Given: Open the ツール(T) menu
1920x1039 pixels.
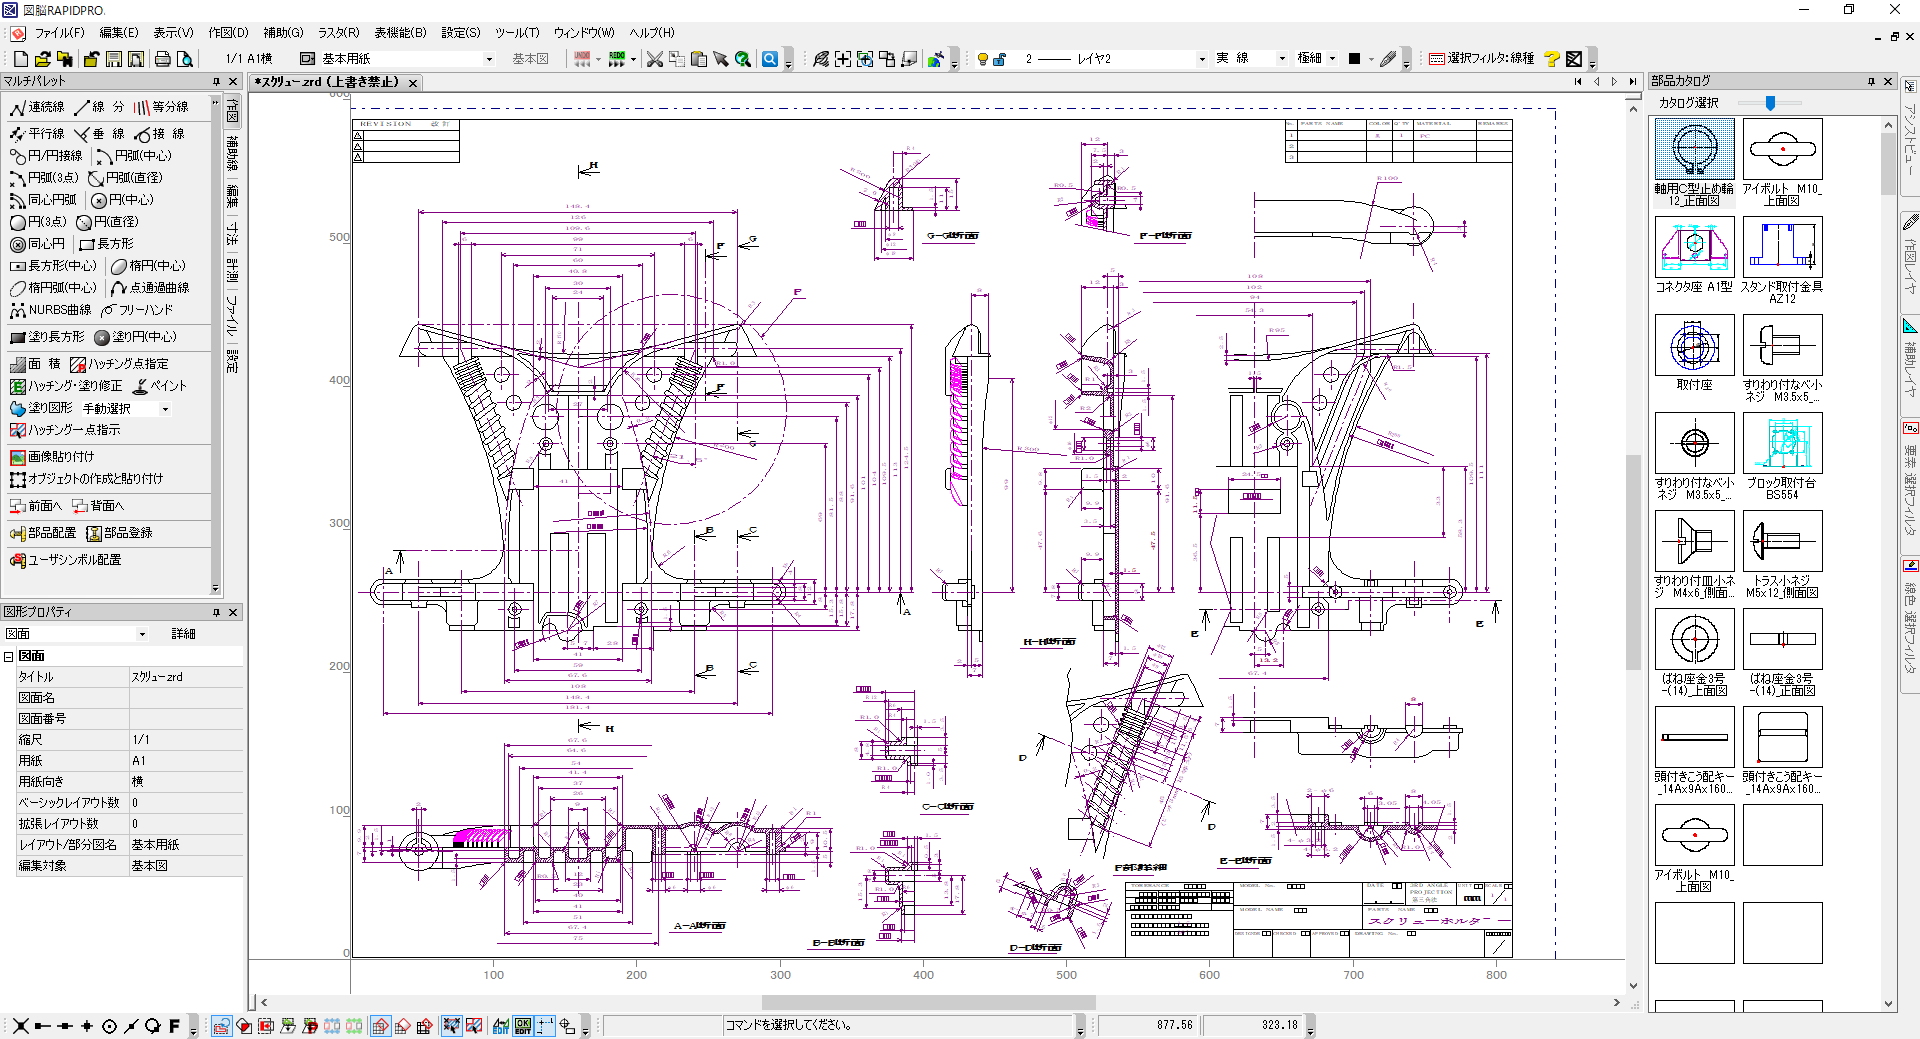Looking at the screenshot, I should click(x=517, y=32).
